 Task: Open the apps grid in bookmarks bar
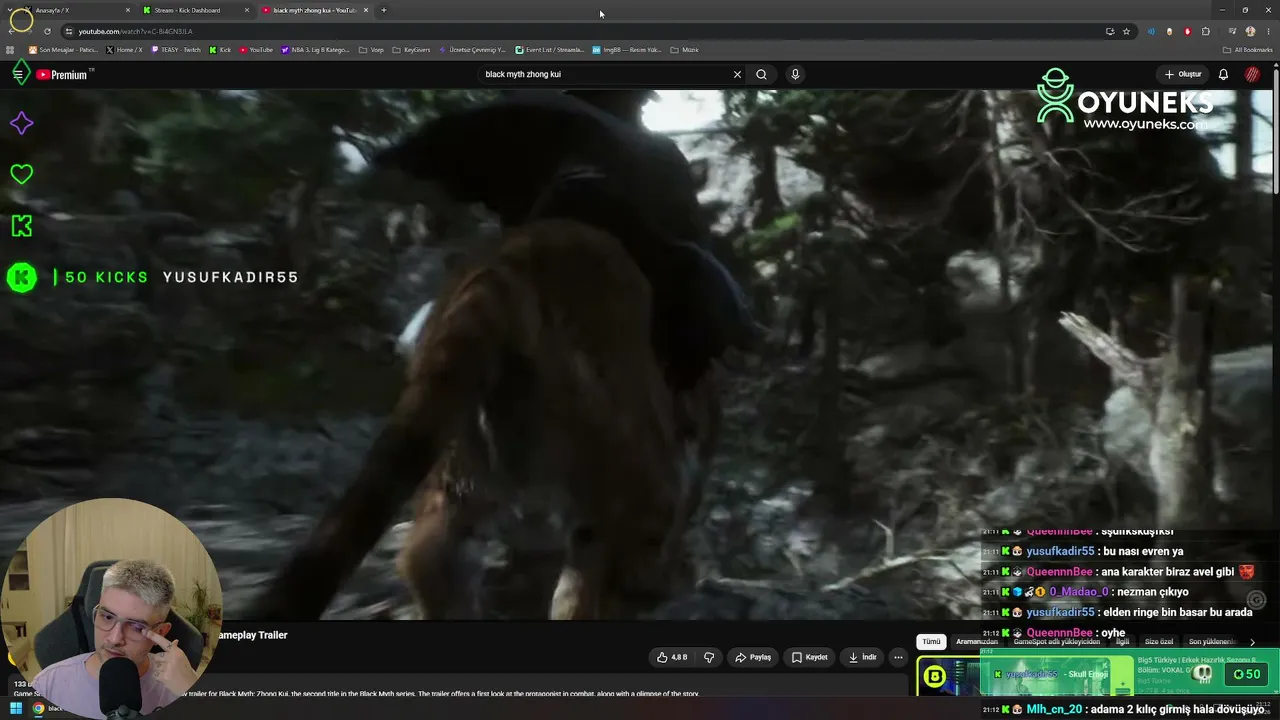click(x=10, y=50)
